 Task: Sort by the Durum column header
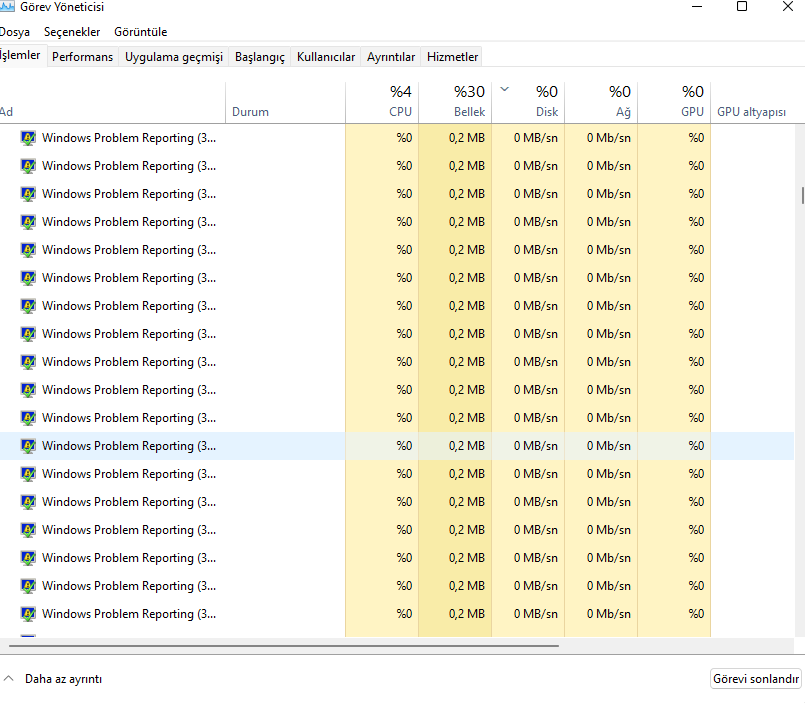click(x=285, y=103)
